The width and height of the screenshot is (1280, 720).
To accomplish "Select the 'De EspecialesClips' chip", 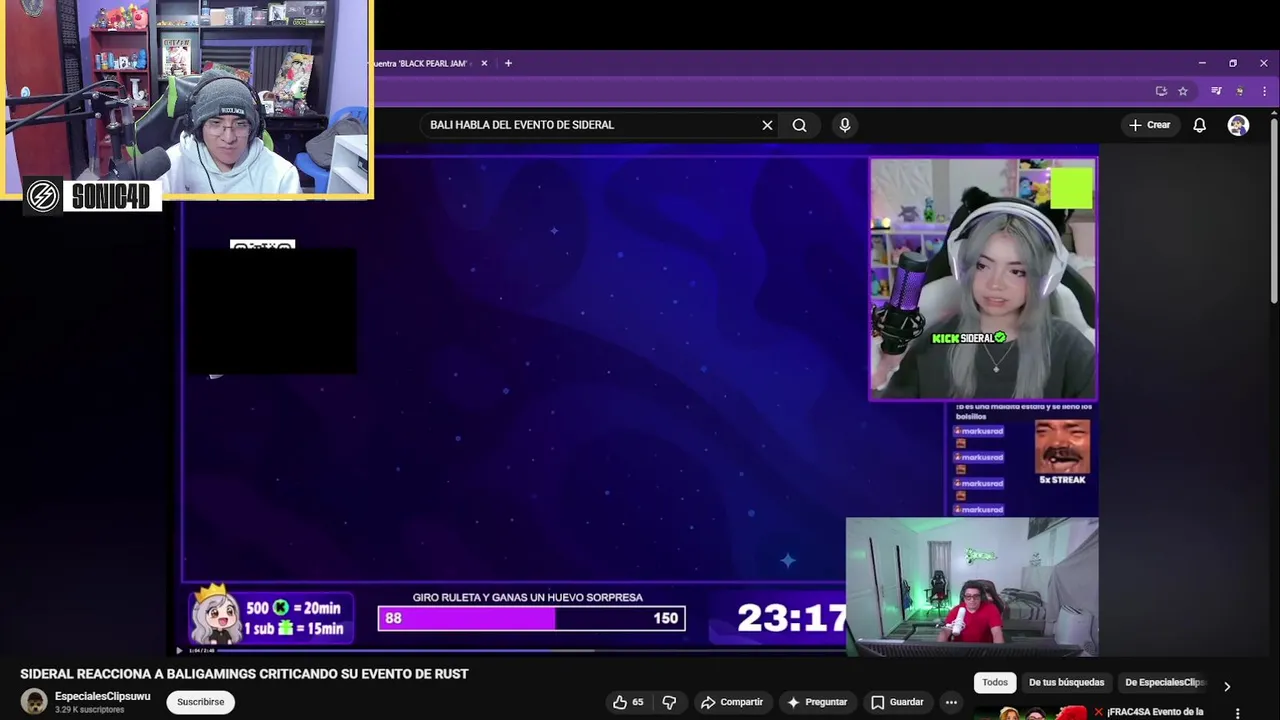I will point(1163,682).
